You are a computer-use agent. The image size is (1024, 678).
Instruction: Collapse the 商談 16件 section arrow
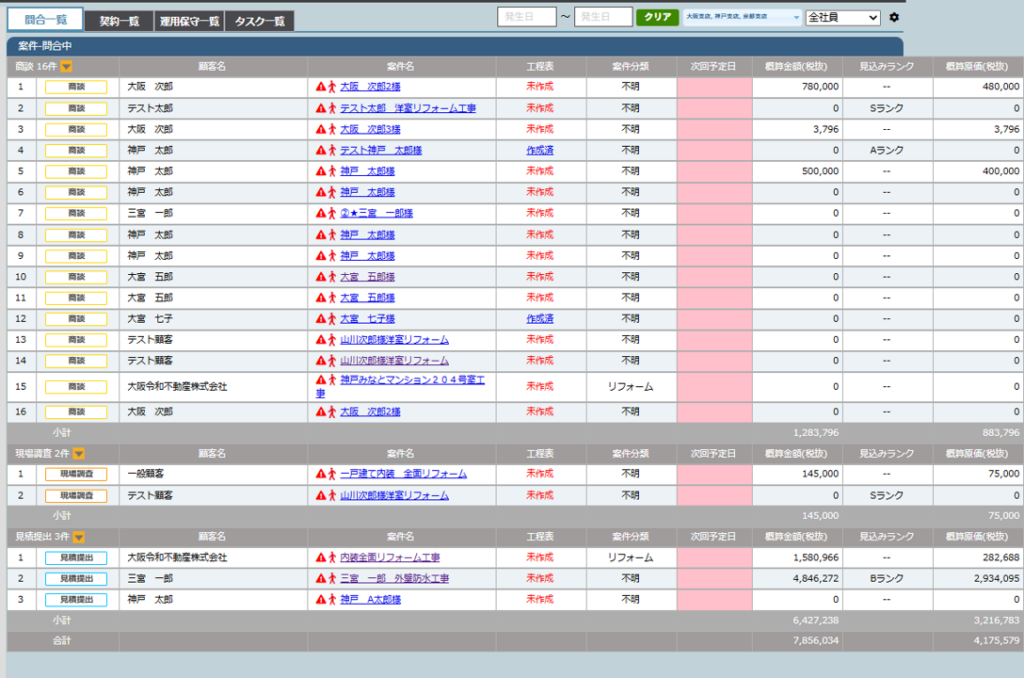pyautogui.click(x=66, y=67)
